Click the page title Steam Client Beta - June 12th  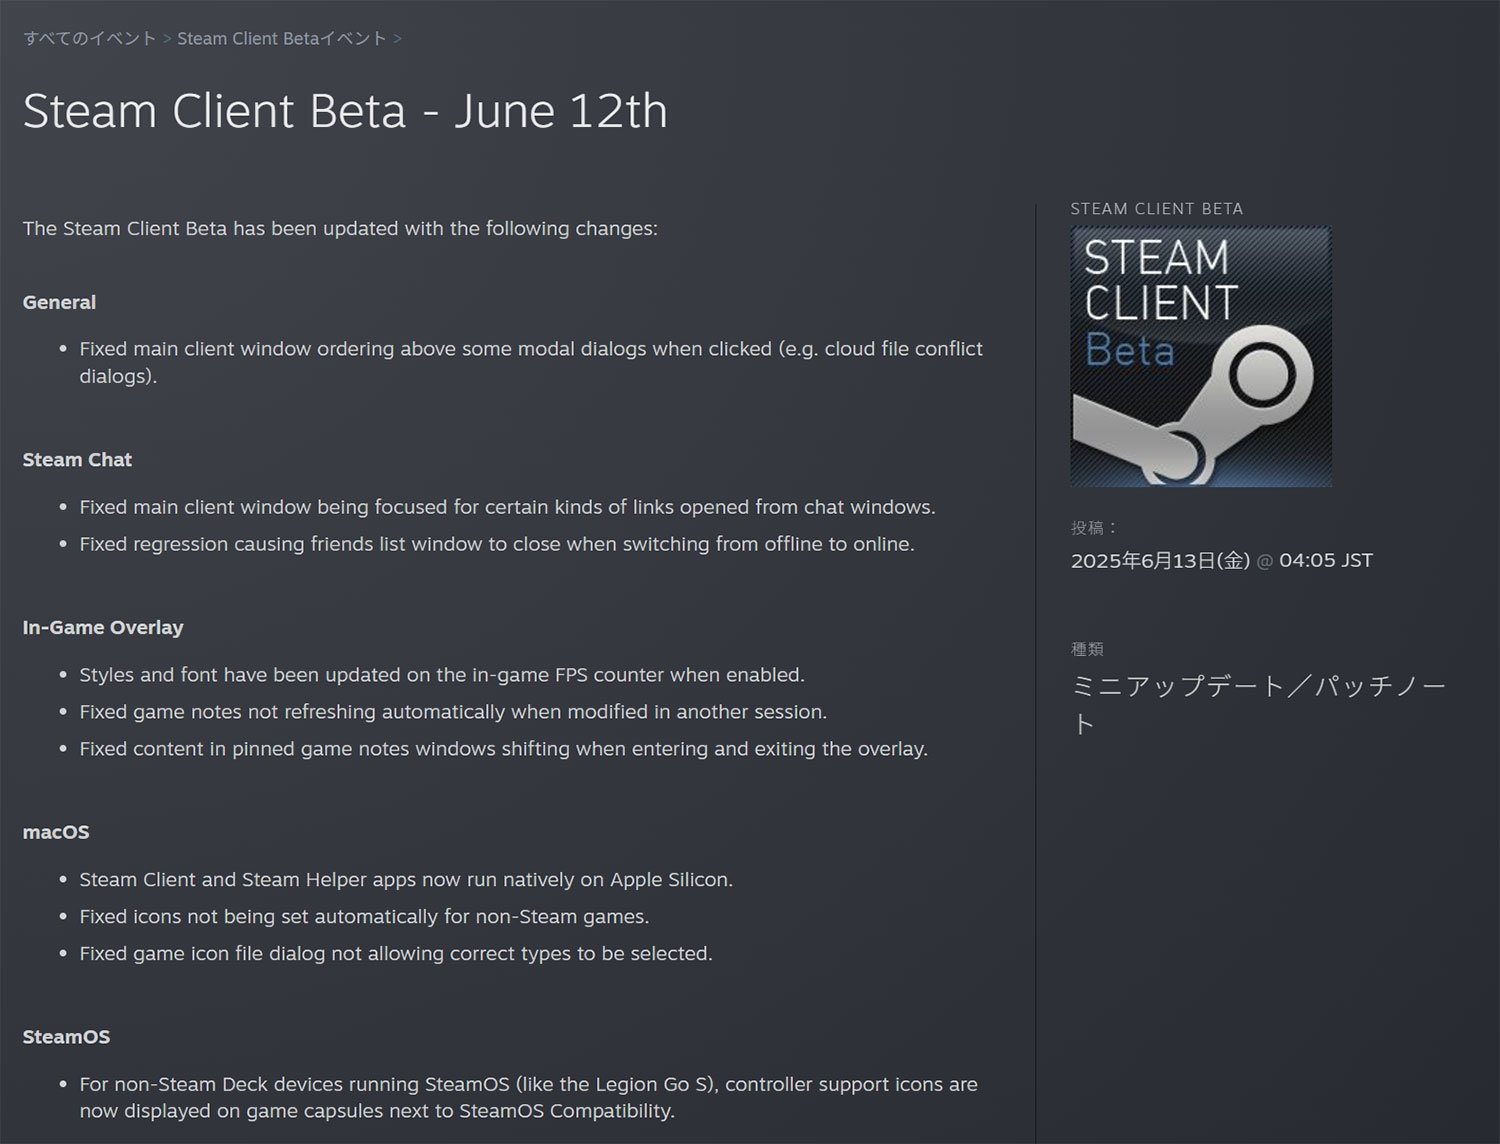345,111
